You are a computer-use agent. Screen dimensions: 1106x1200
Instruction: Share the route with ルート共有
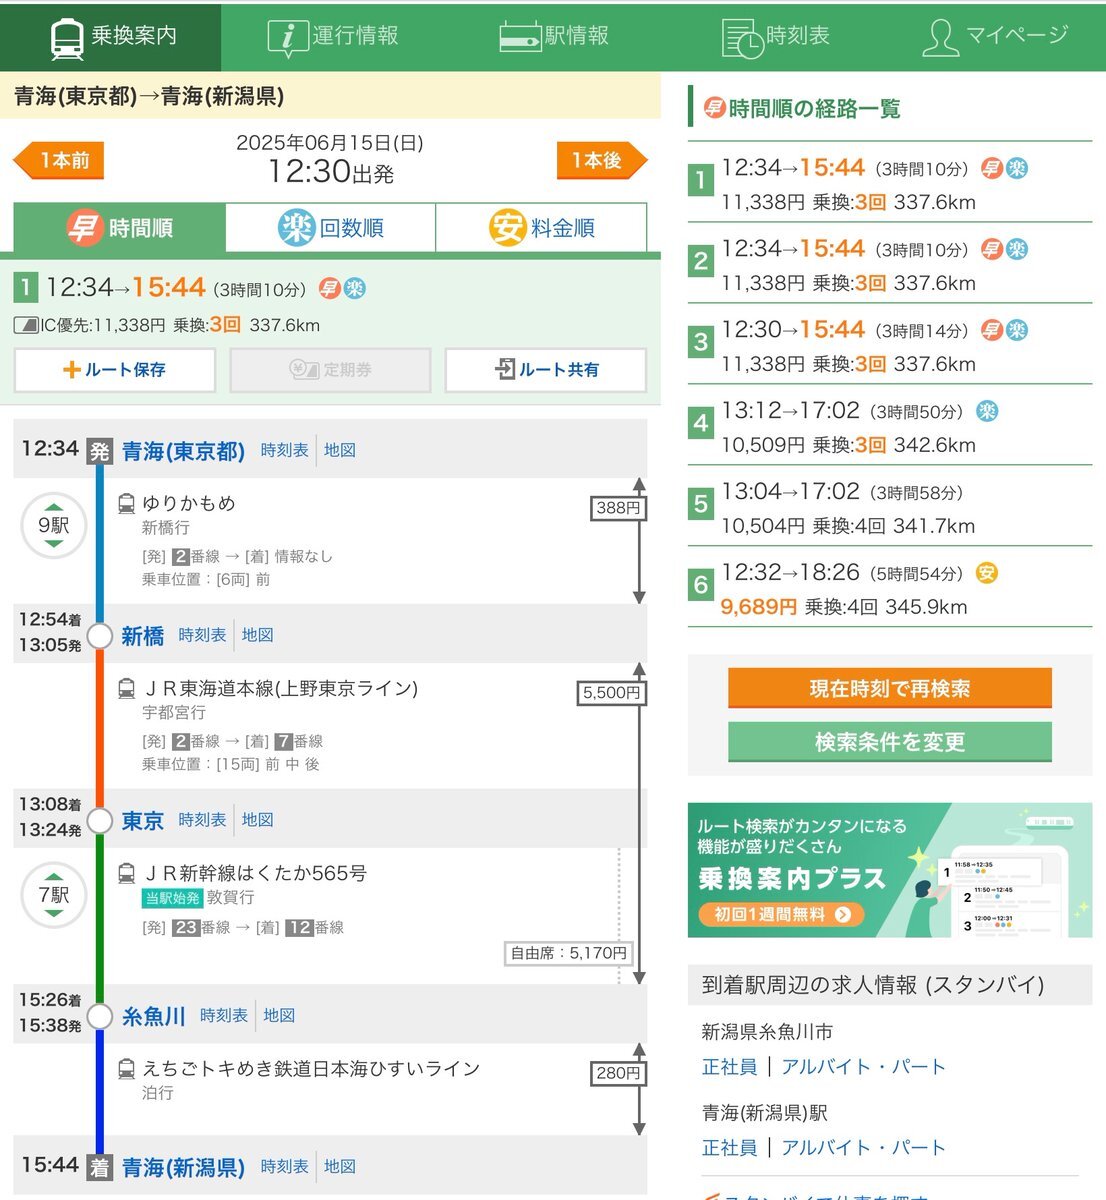click(546, 370)
